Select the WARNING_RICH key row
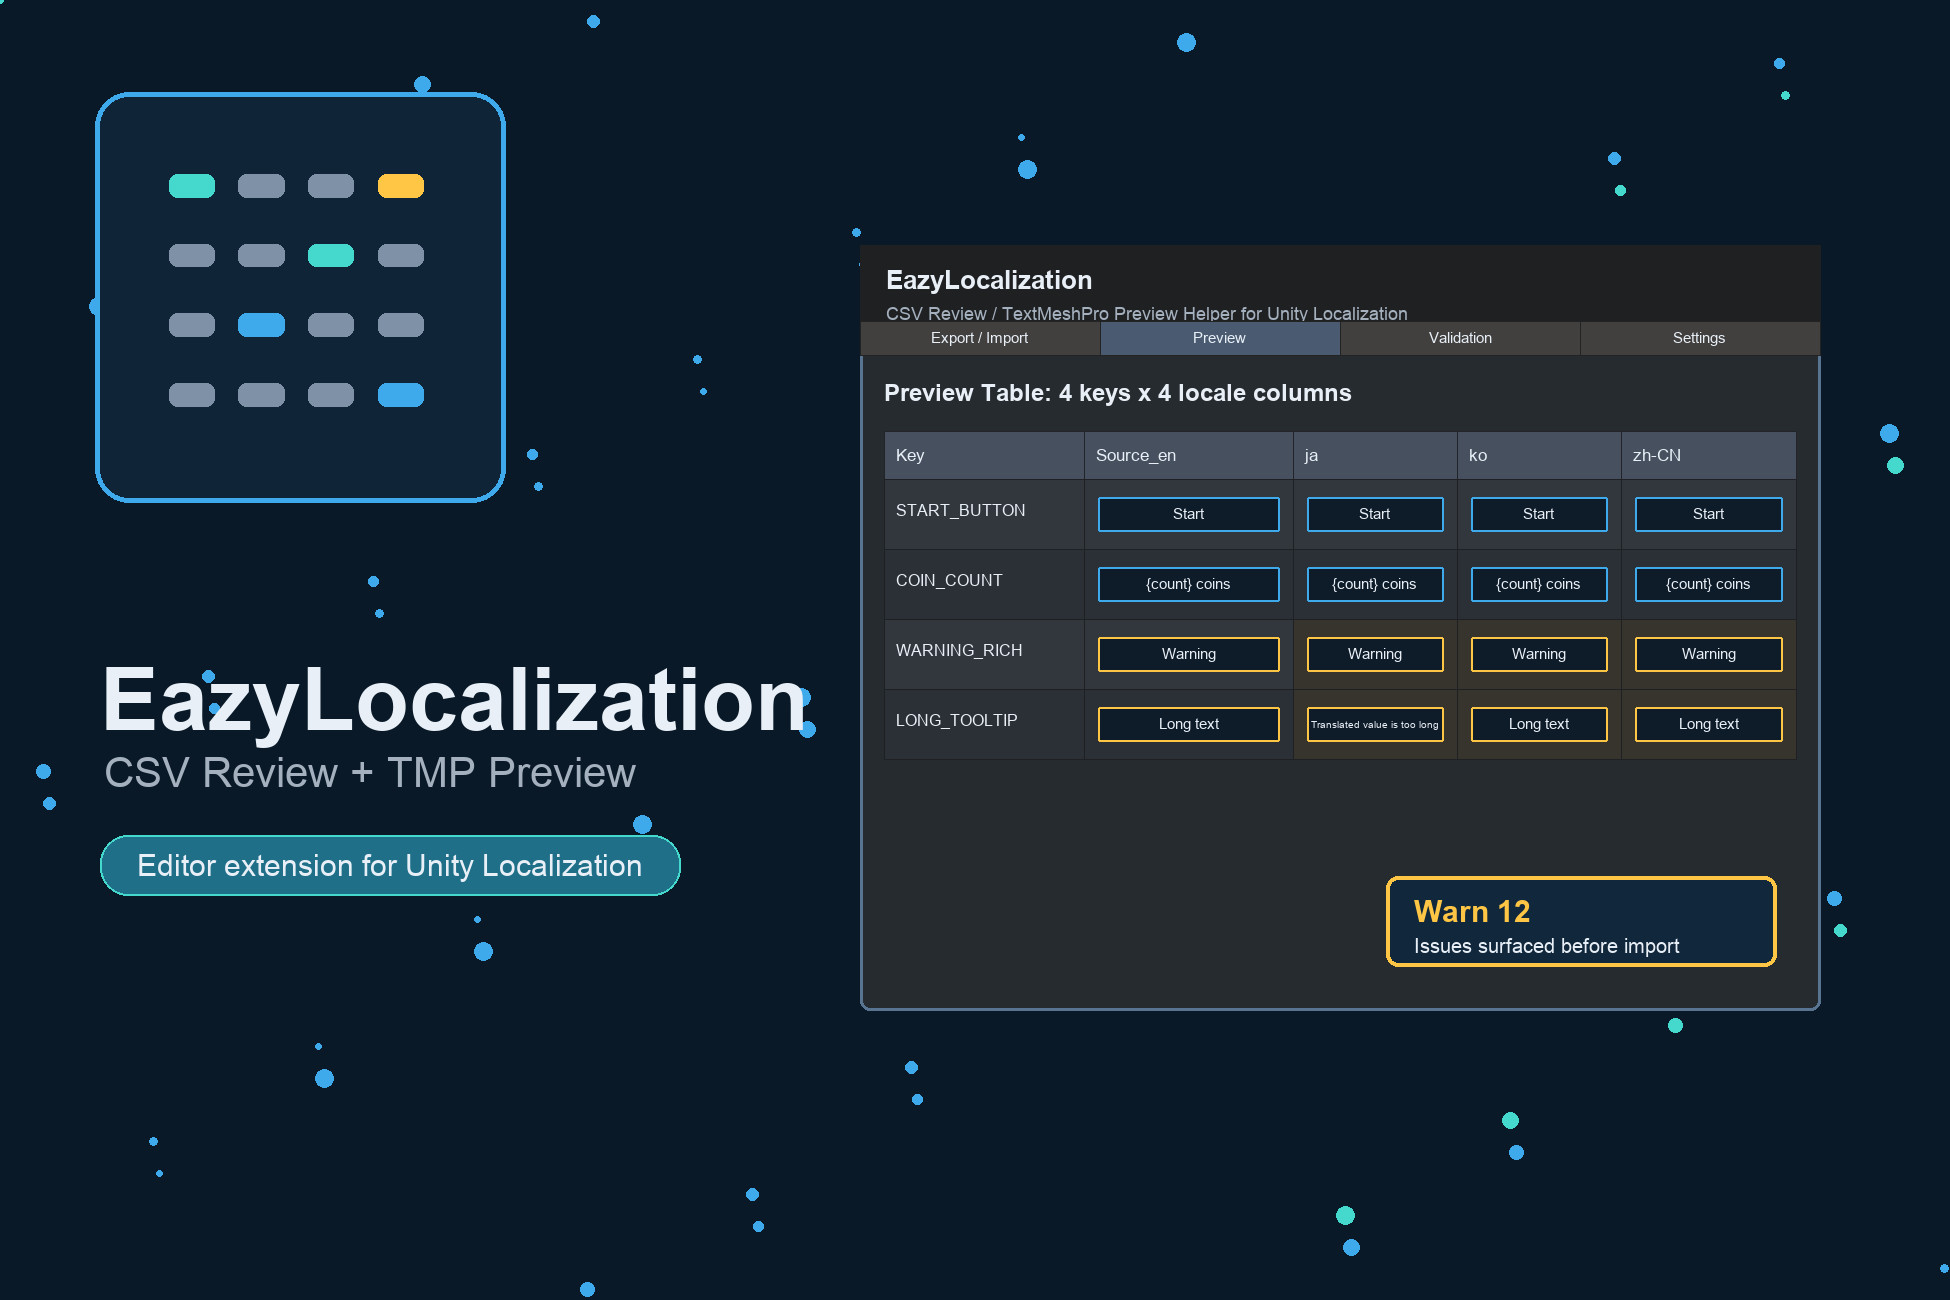 1340,654
